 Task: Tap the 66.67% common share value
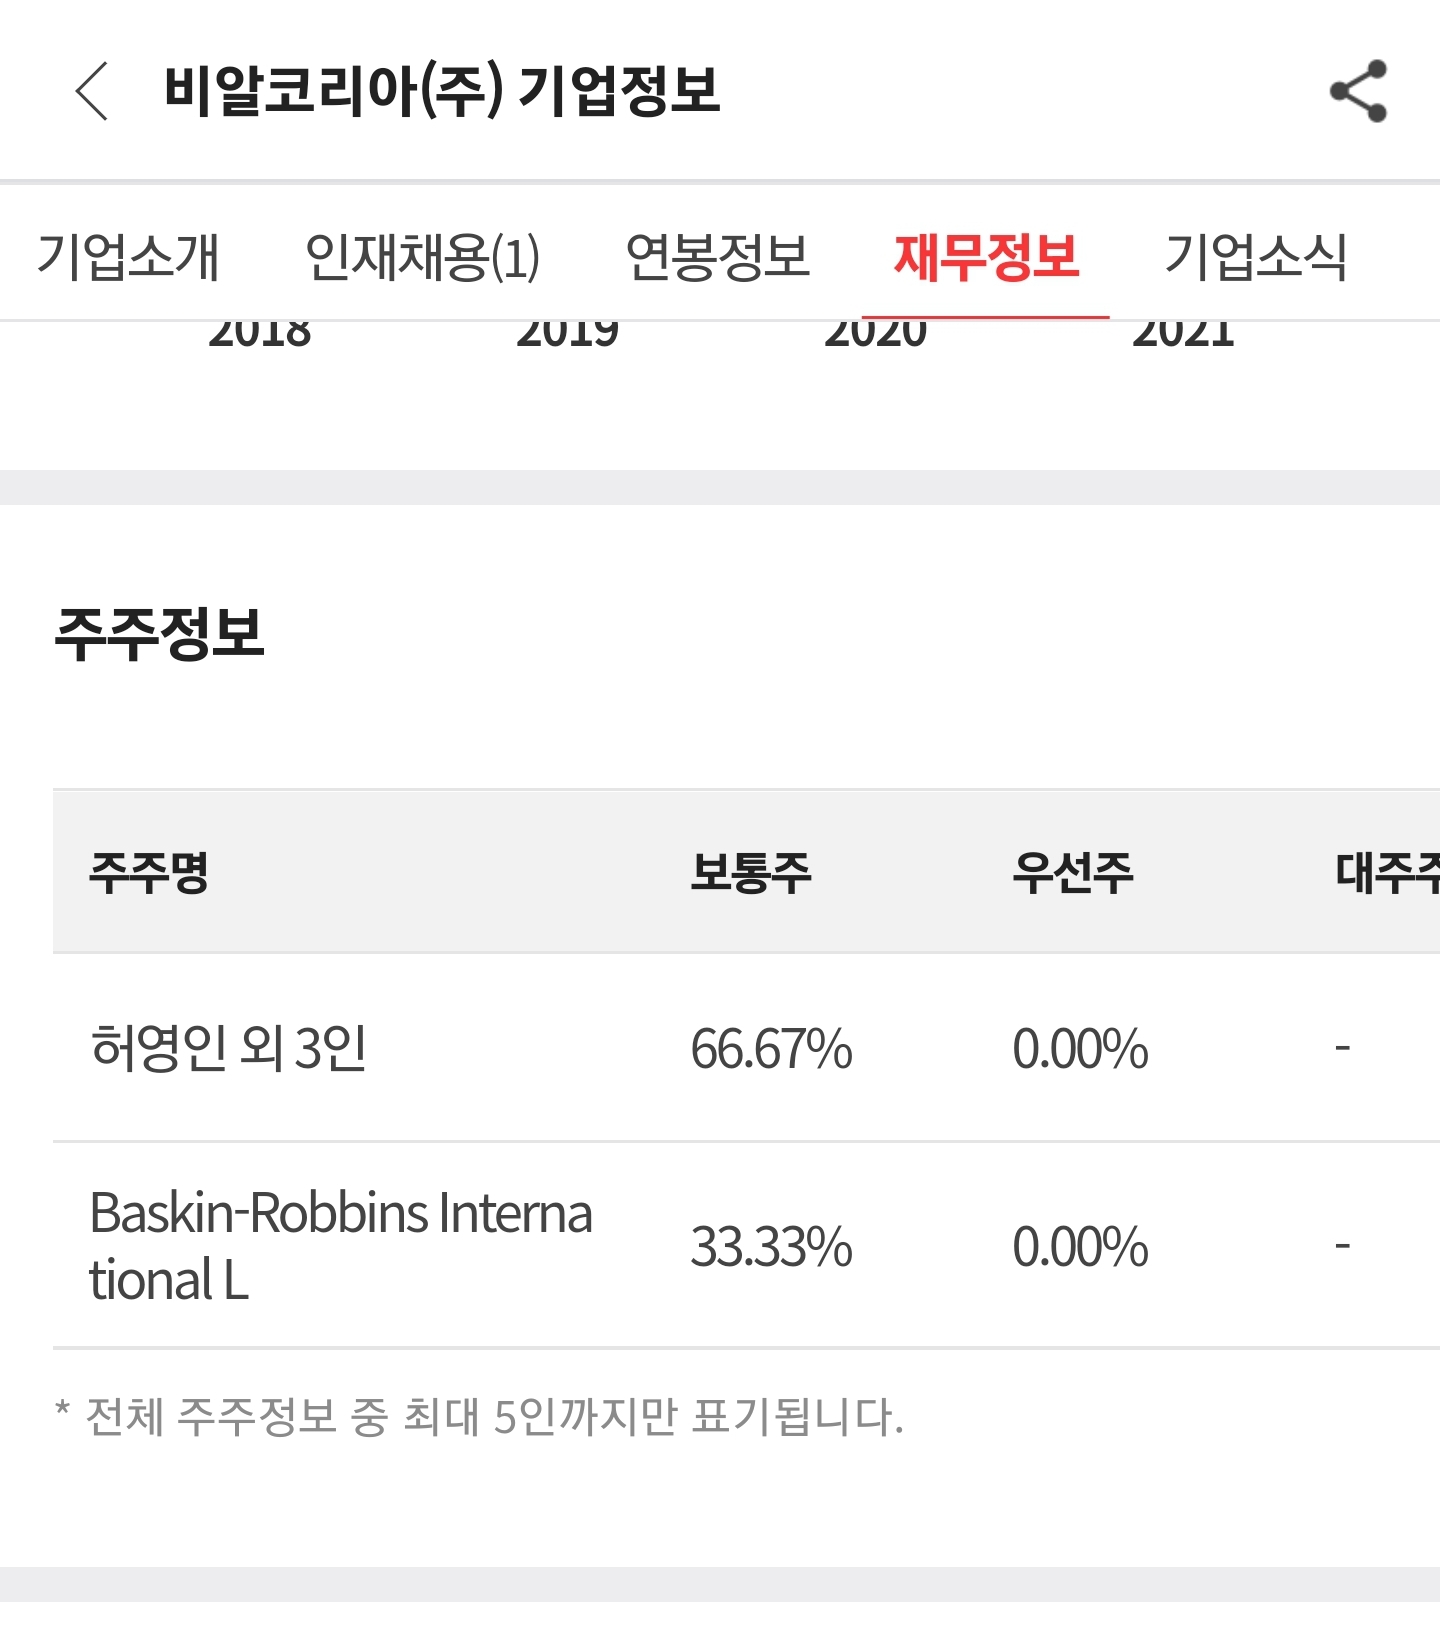[x=771, y=1049]
